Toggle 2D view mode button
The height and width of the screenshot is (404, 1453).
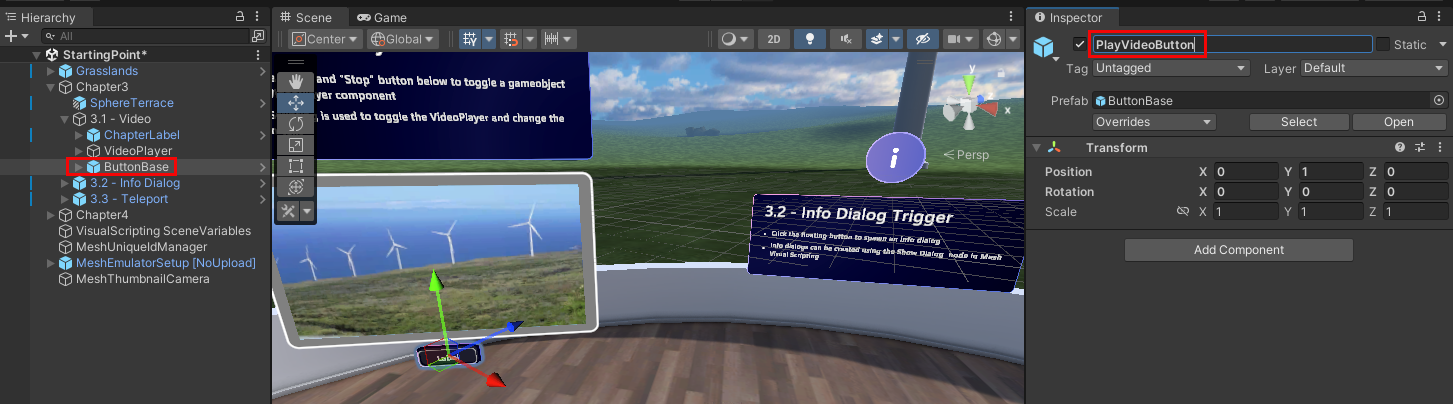[773, 39]
